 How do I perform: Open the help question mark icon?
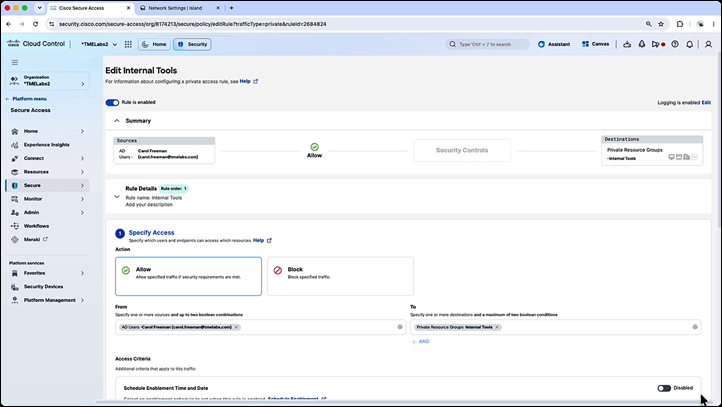coord(675,44)
